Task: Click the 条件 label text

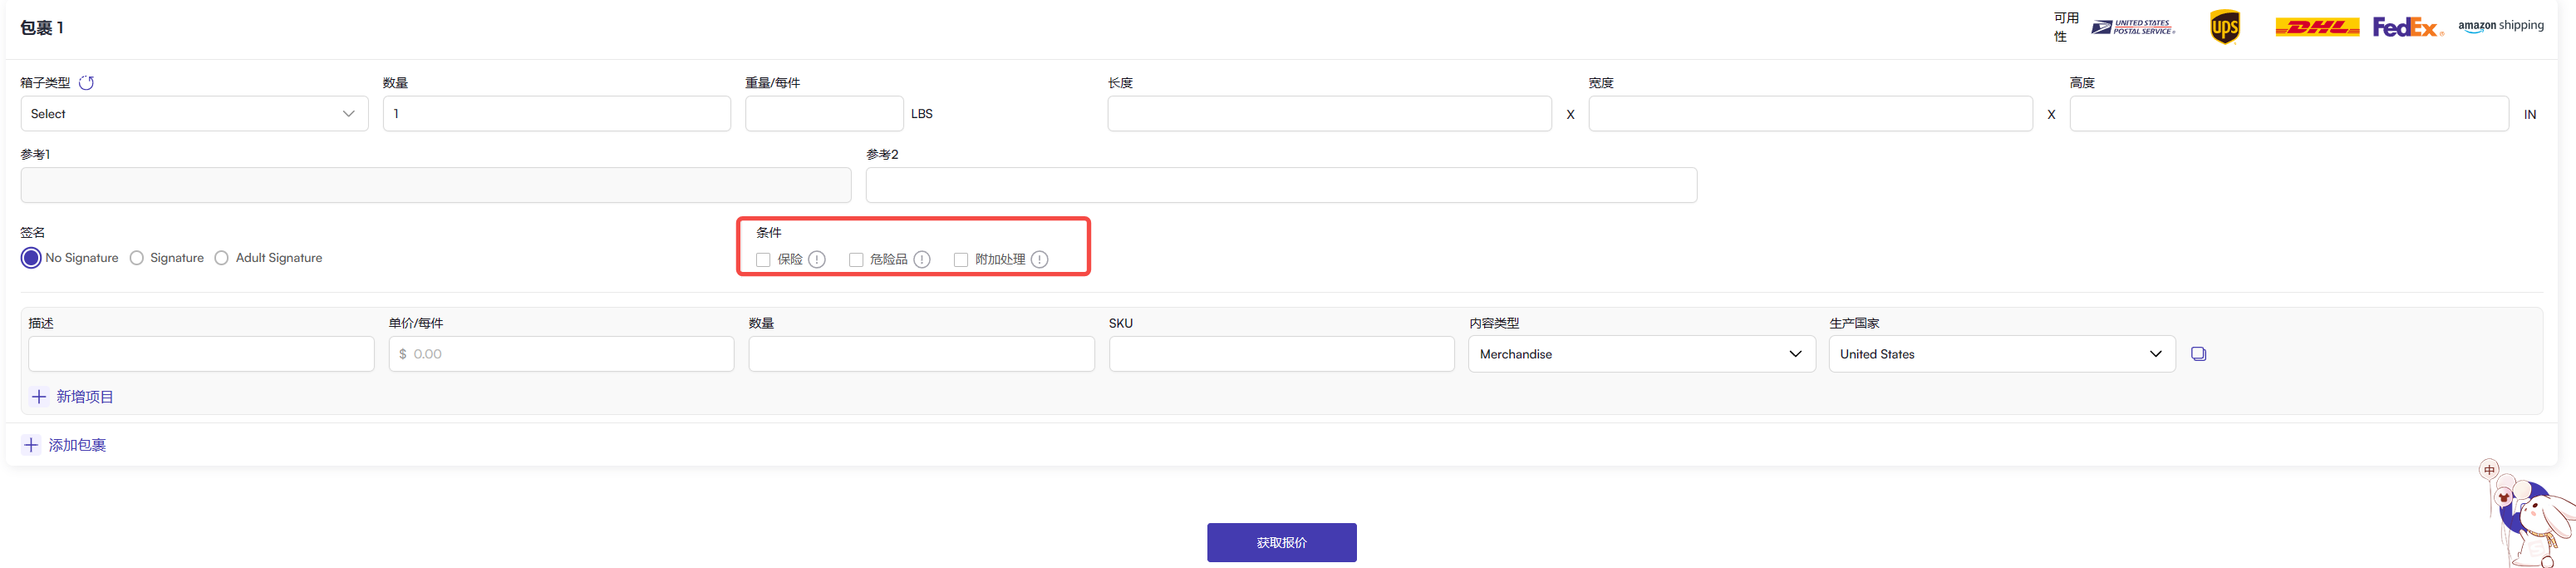Action: click(769, 233)
